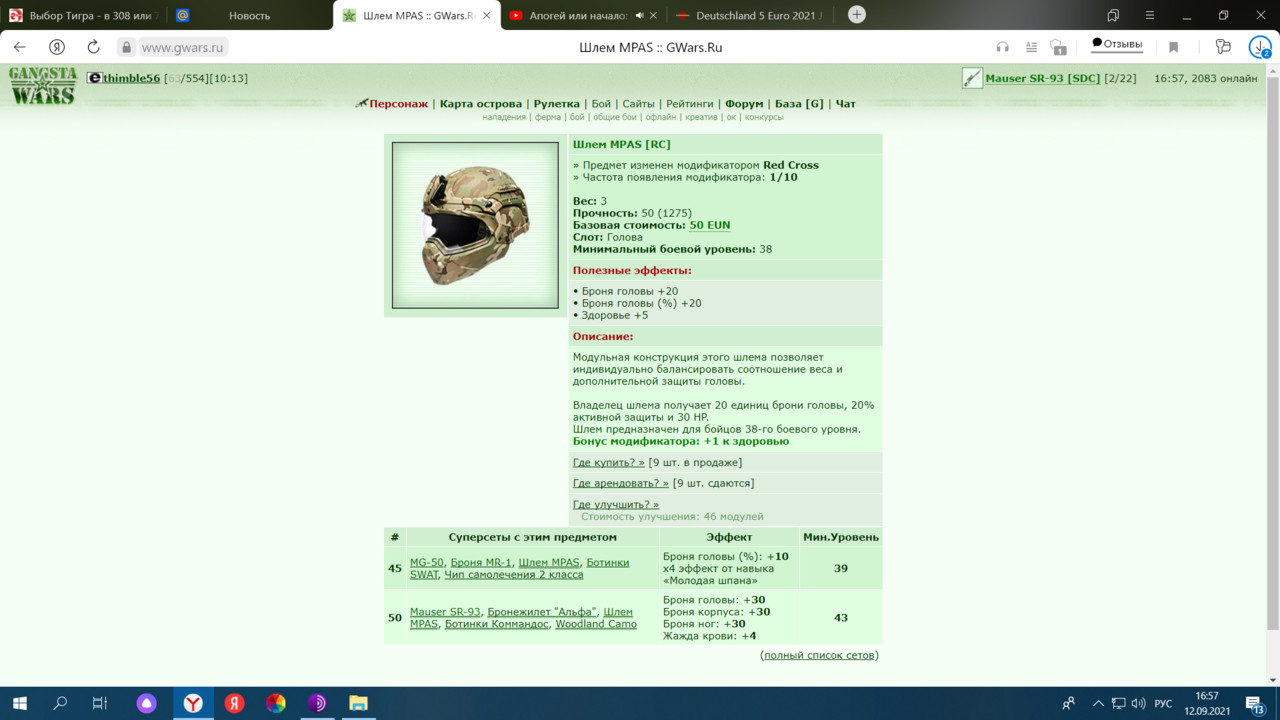The width and height of the screenshot is (1280, 720).
Task: Open the Чип самолечения 2 класса link
Action: [x=514, y=575]
